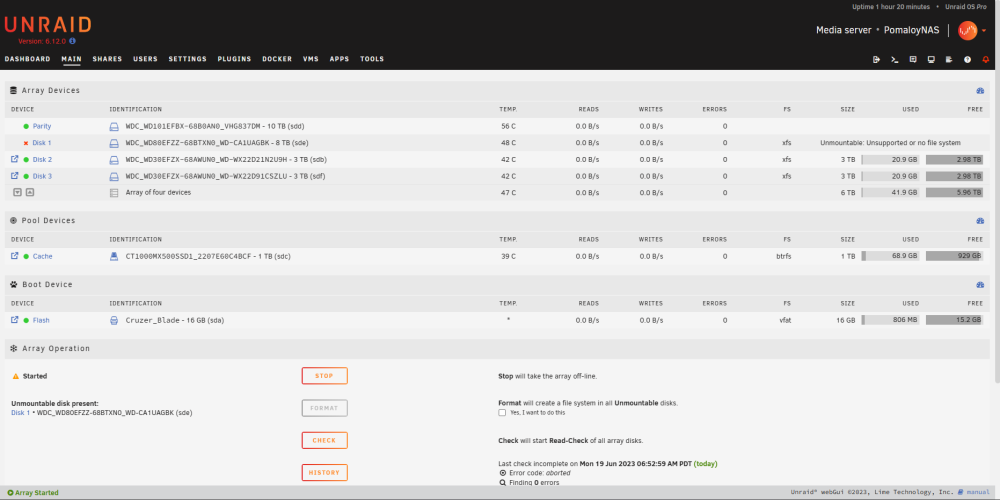Screen dimensions: 1000x500
Task: Start a read-check with CHECK button
Action: pyautogui.click(x=325, y=441)
